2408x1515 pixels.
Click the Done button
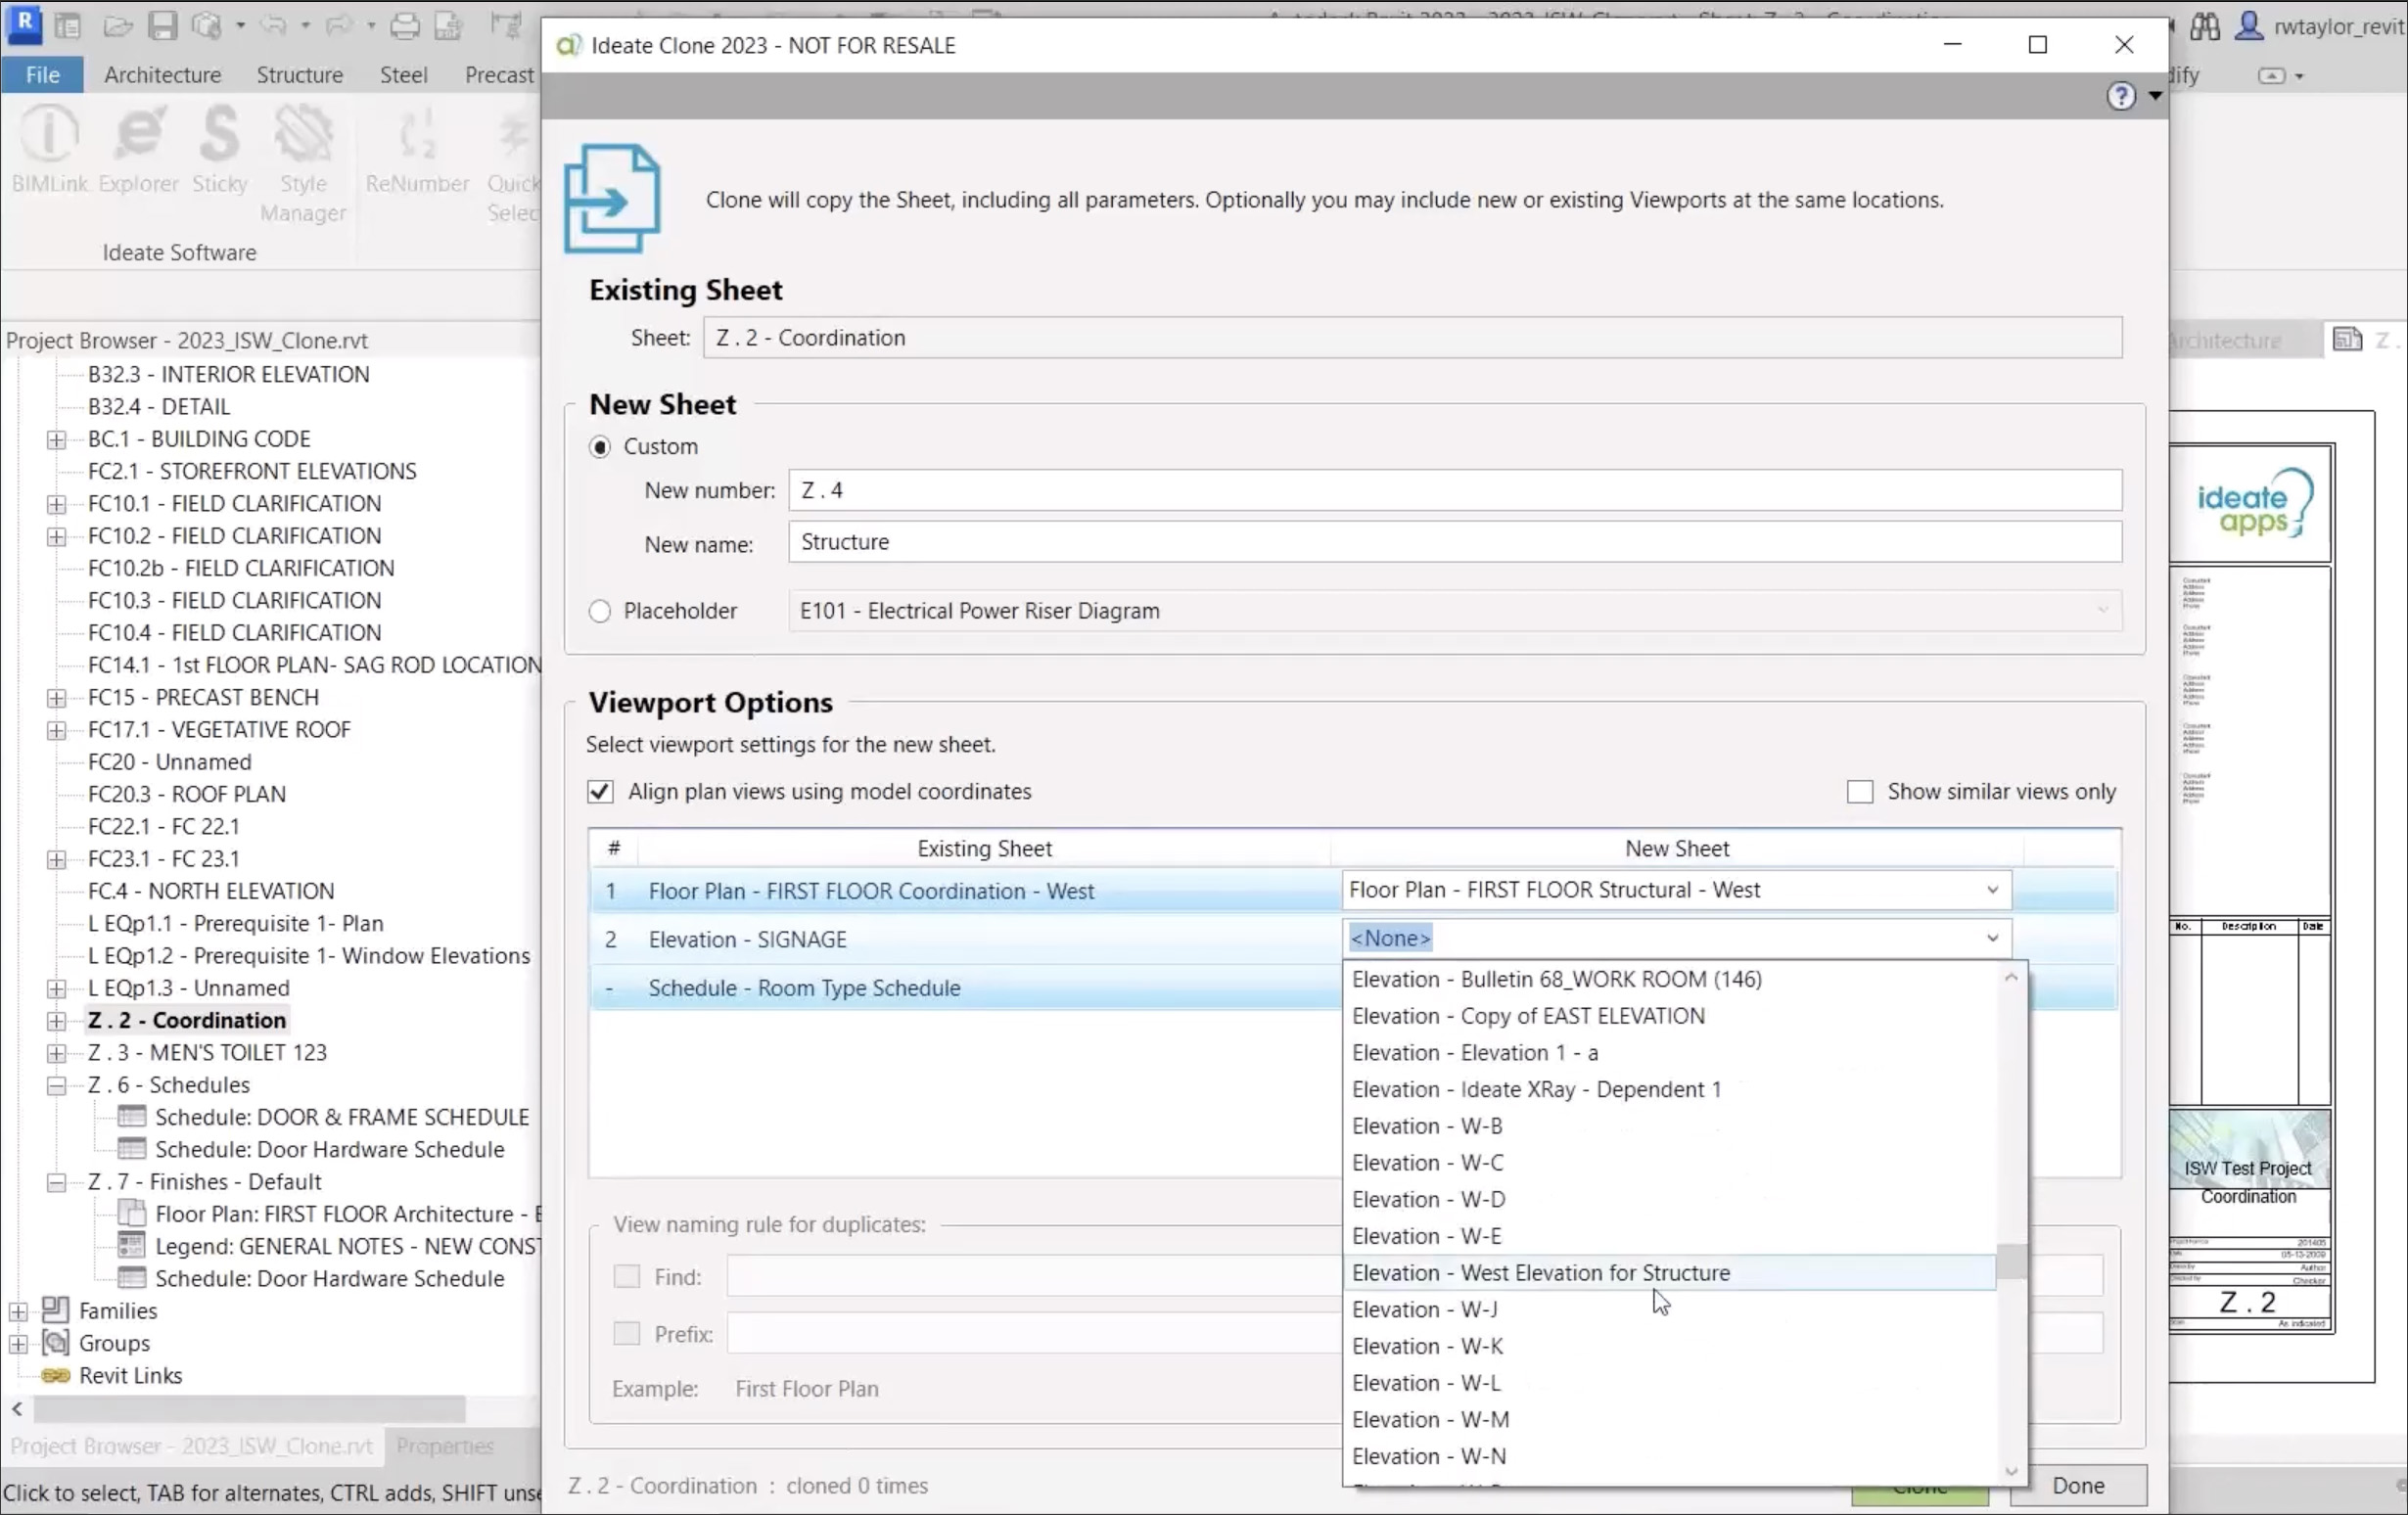(x=2078, y=1486)
